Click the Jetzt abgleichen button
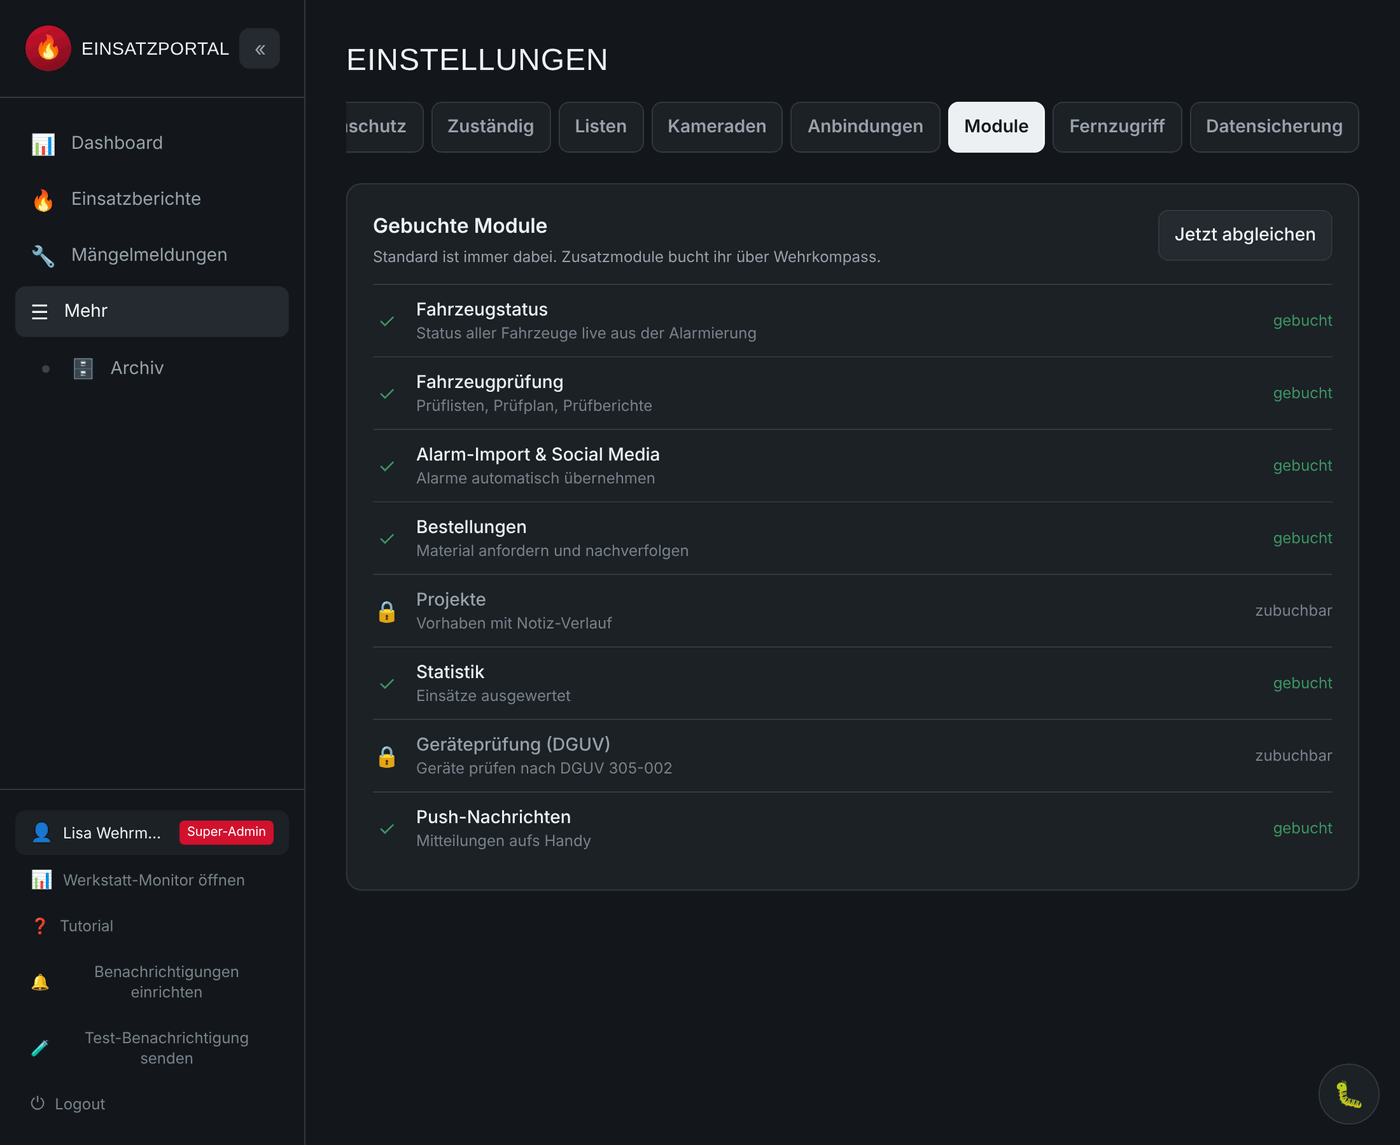Screen dimensions: 1400x1145 coord(1245,235)
